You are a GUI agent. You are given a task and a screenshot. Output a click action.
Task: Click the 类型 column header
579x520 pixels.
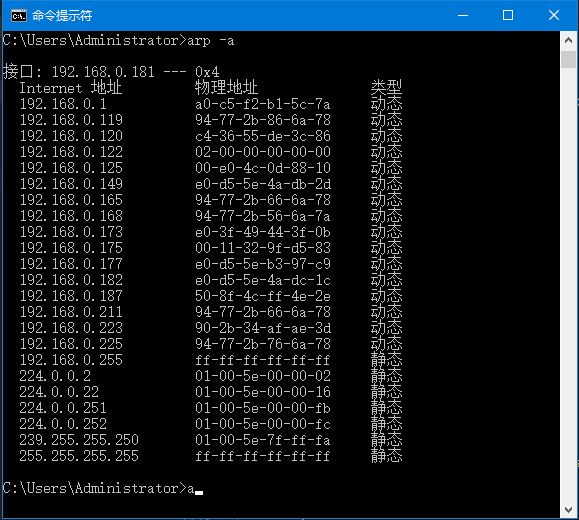[386, 88]
